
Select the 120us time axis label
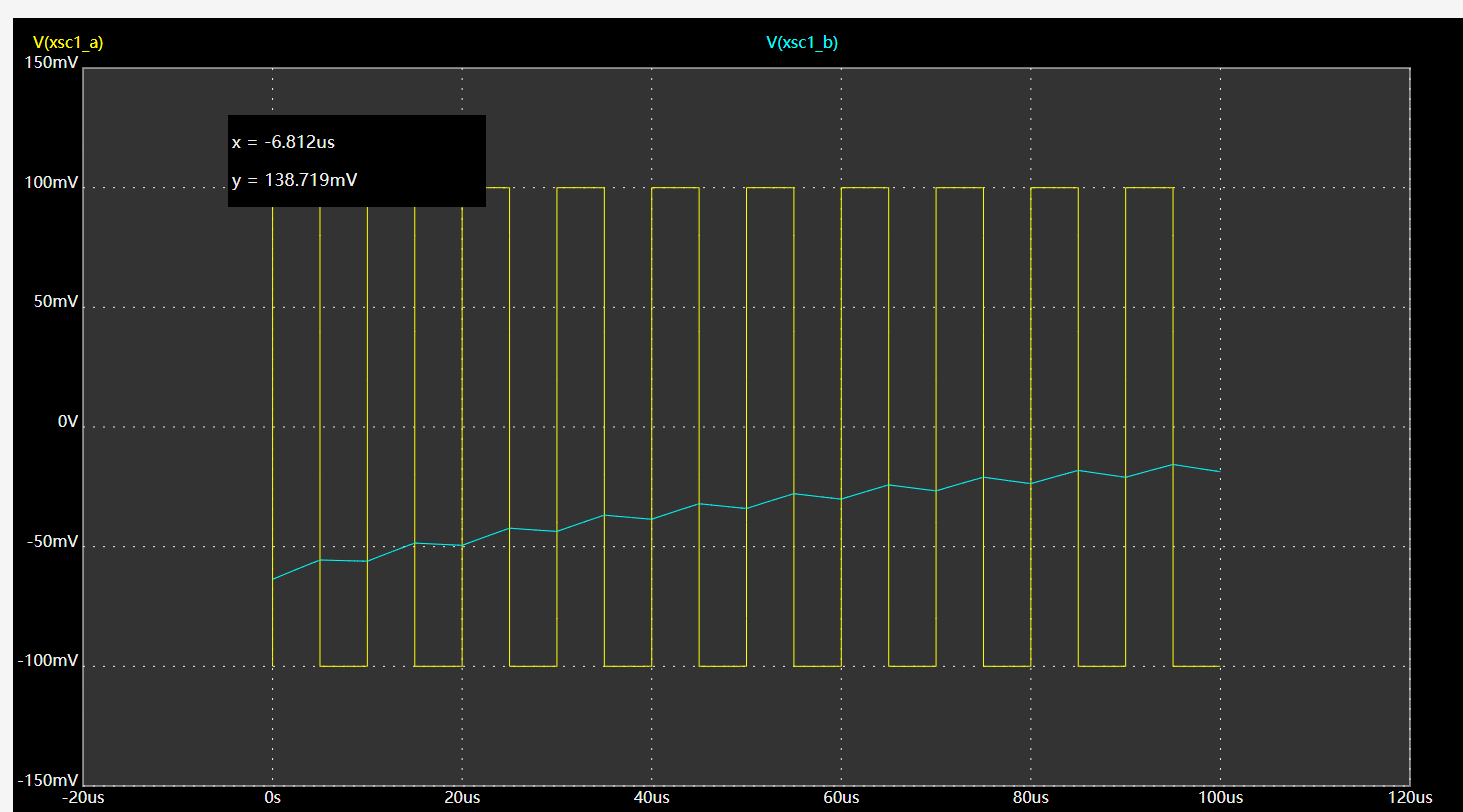point(1410,798)
